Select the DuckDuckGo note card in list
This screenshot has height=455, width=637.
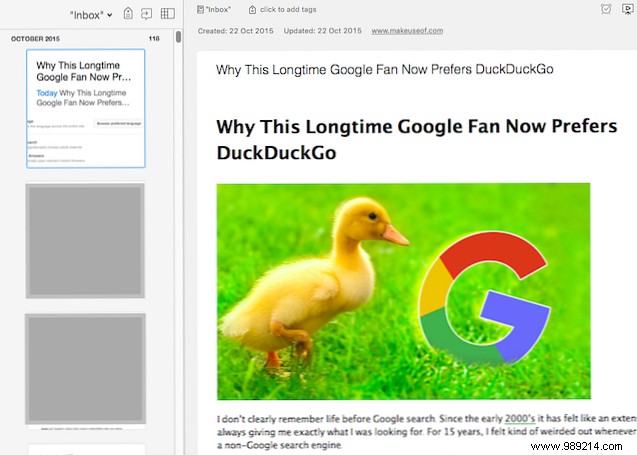(x=85, y=108)
